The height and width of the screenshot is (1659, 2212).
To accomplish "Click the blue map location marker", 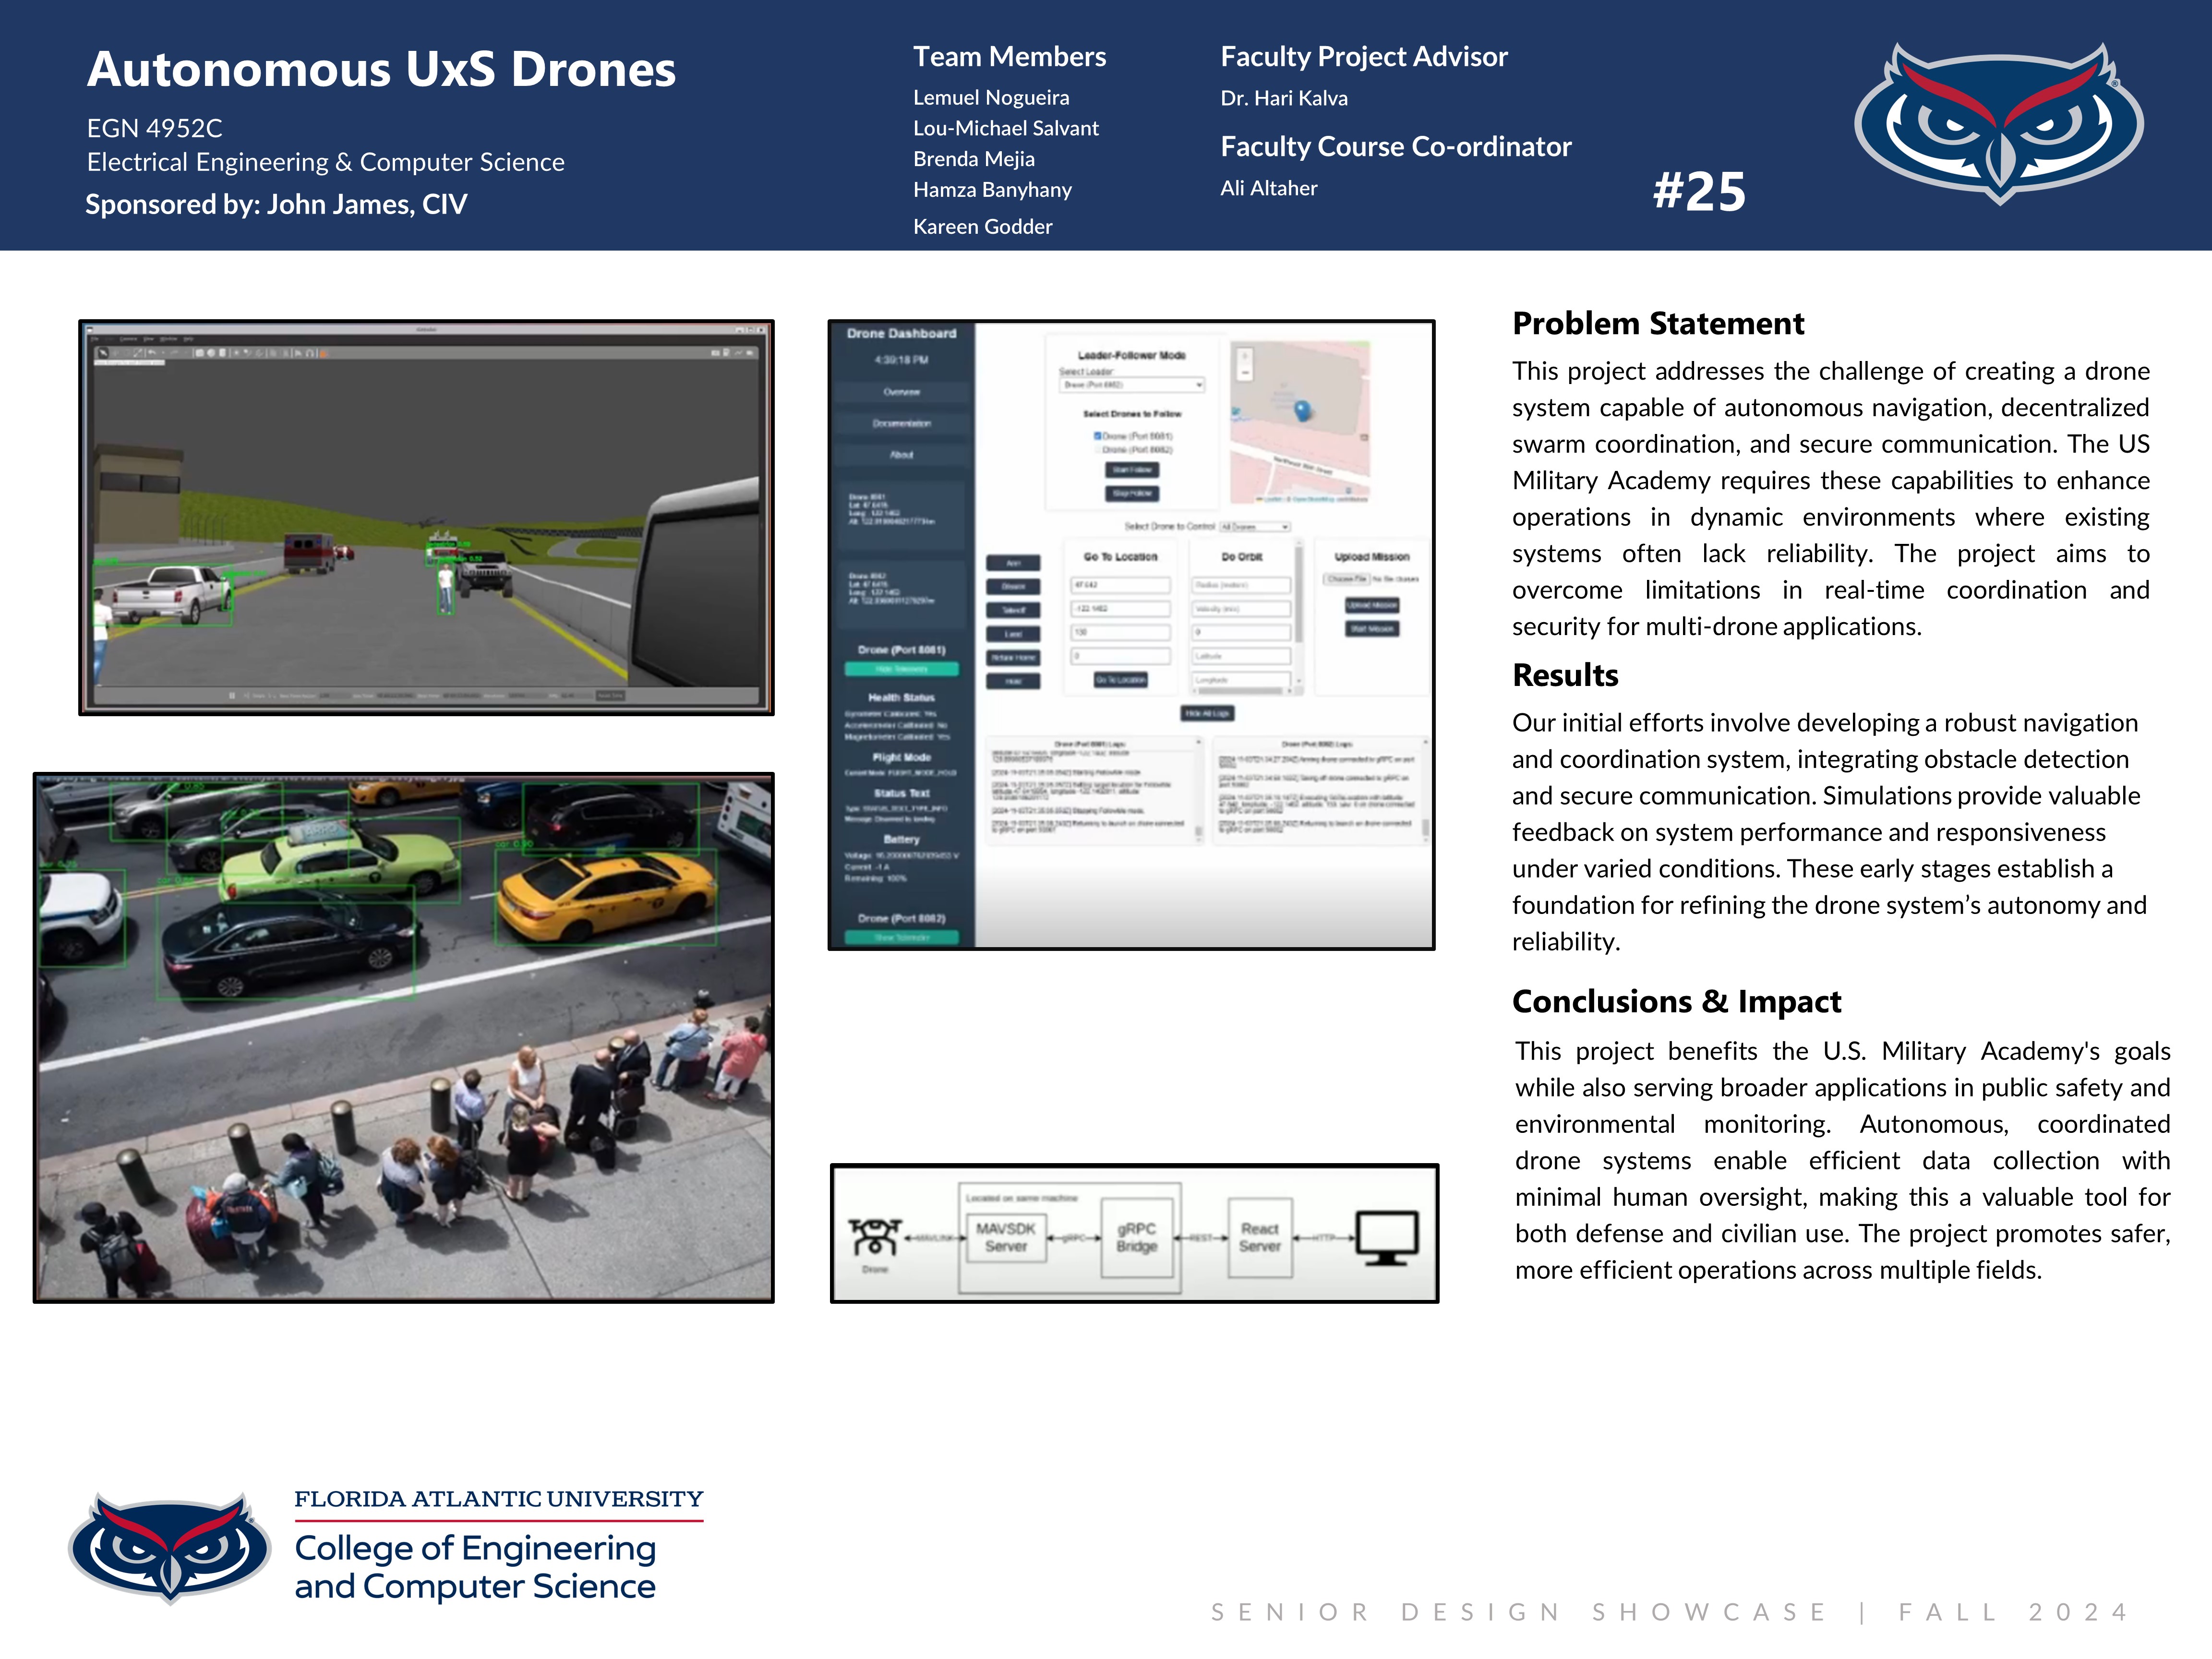I will click(1302, 409).
